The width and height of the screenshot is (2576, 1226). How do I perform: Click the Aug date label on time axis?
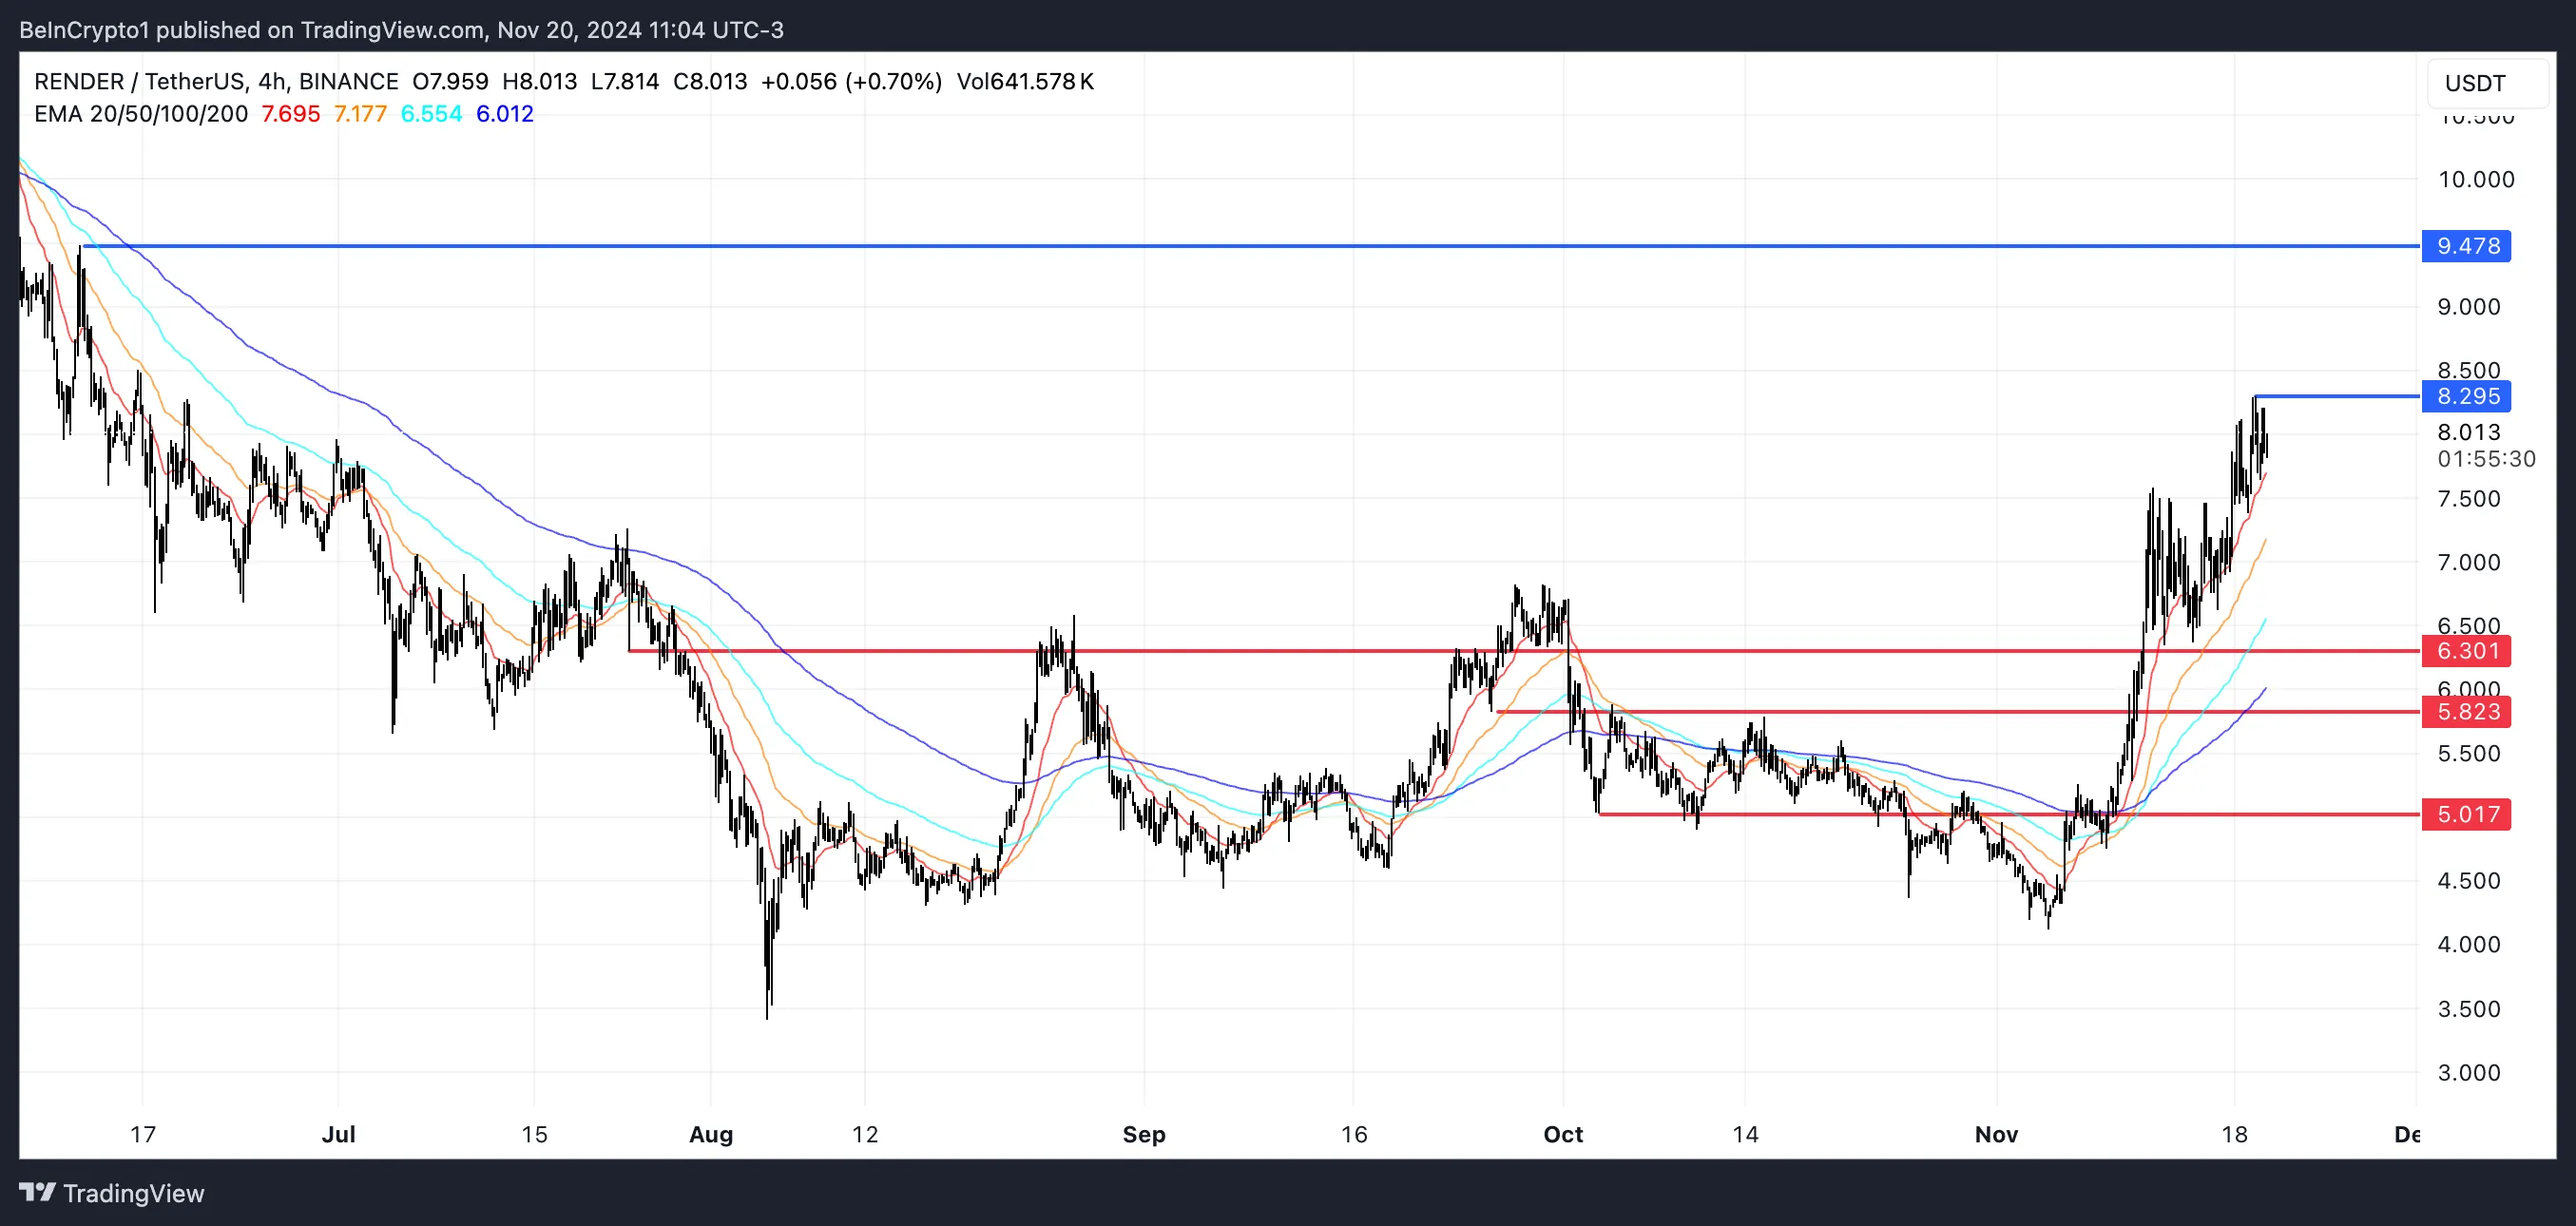(711, 1134)
